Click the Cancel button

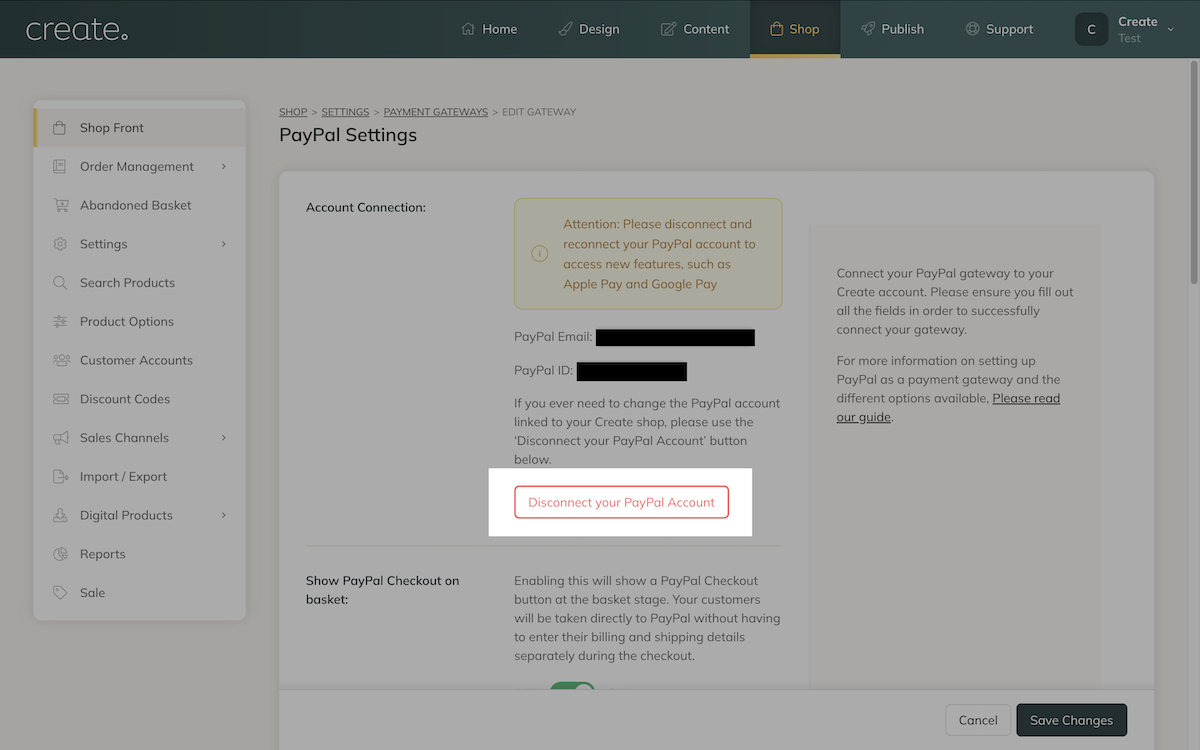click(x=978, y=720)
